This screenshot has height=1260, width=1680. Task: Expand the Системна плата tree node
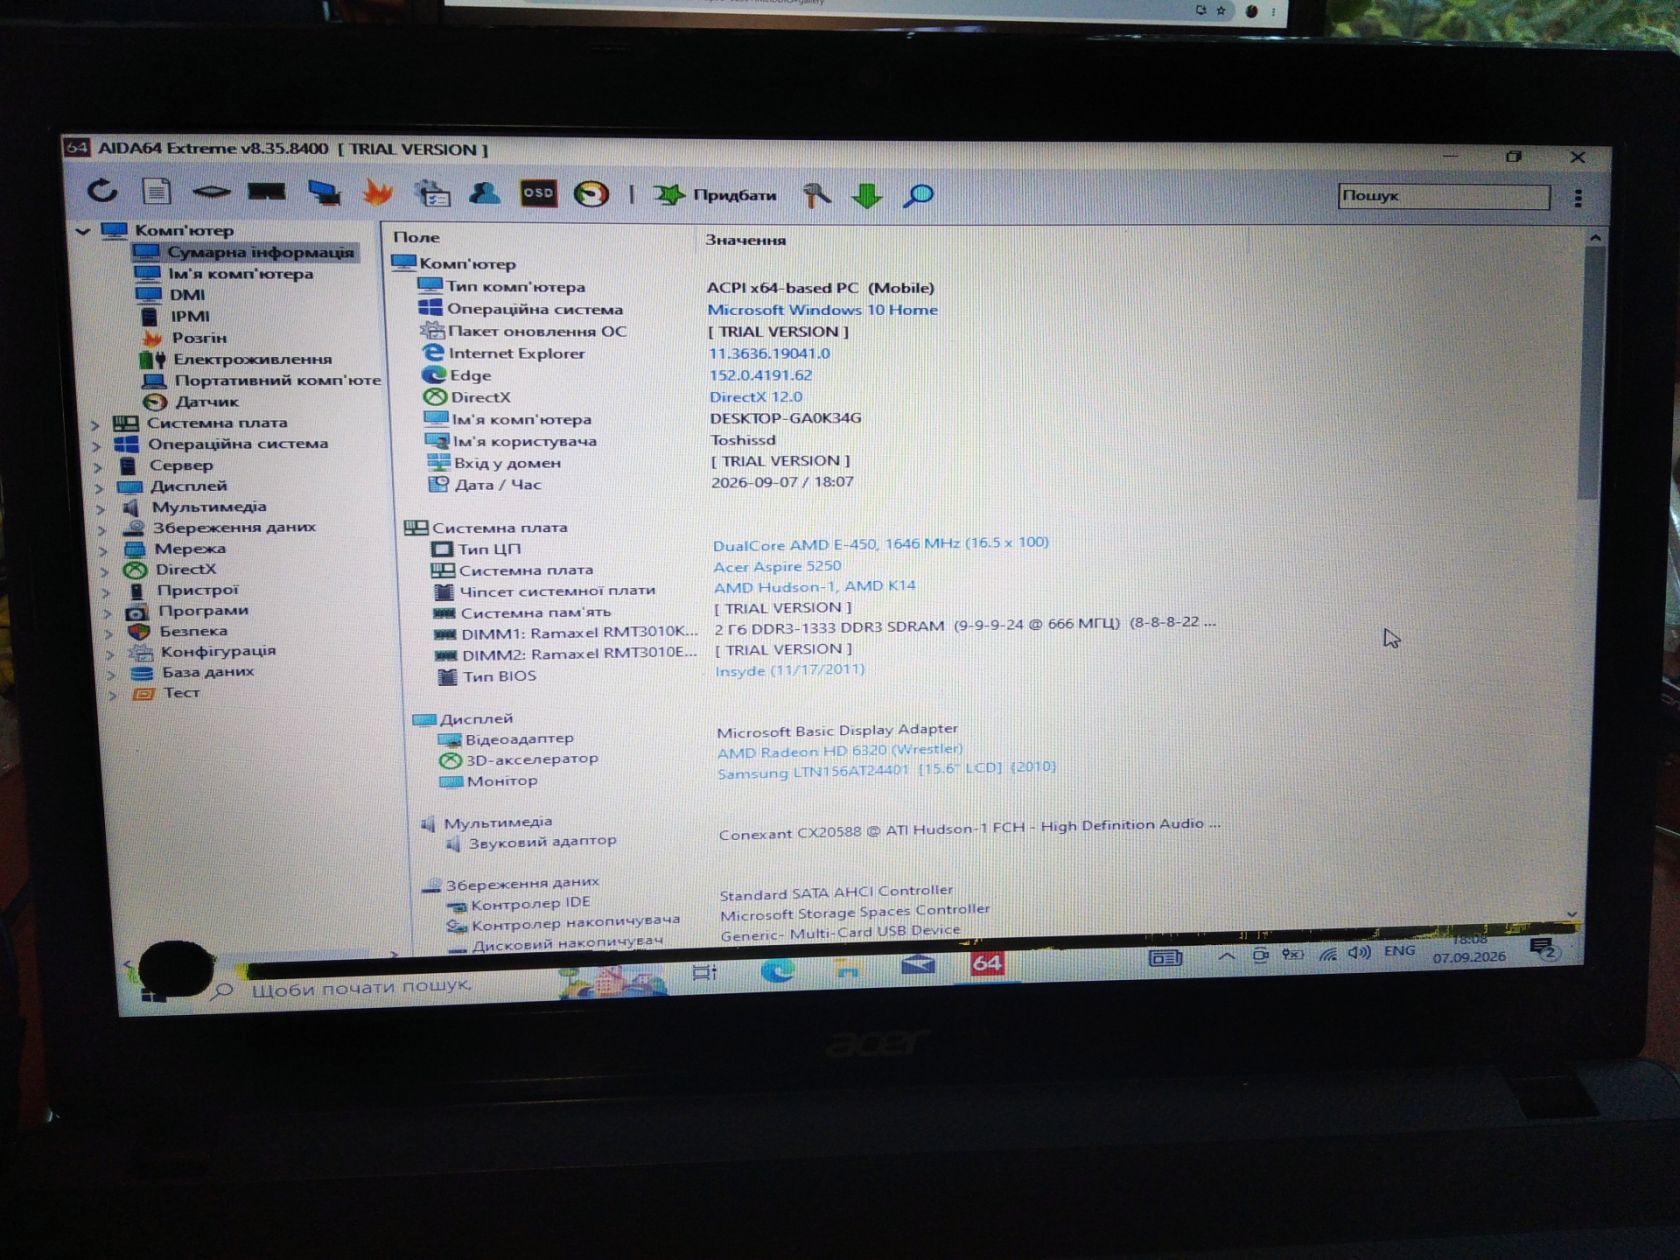pyautogui.click(x=96, y=424)
